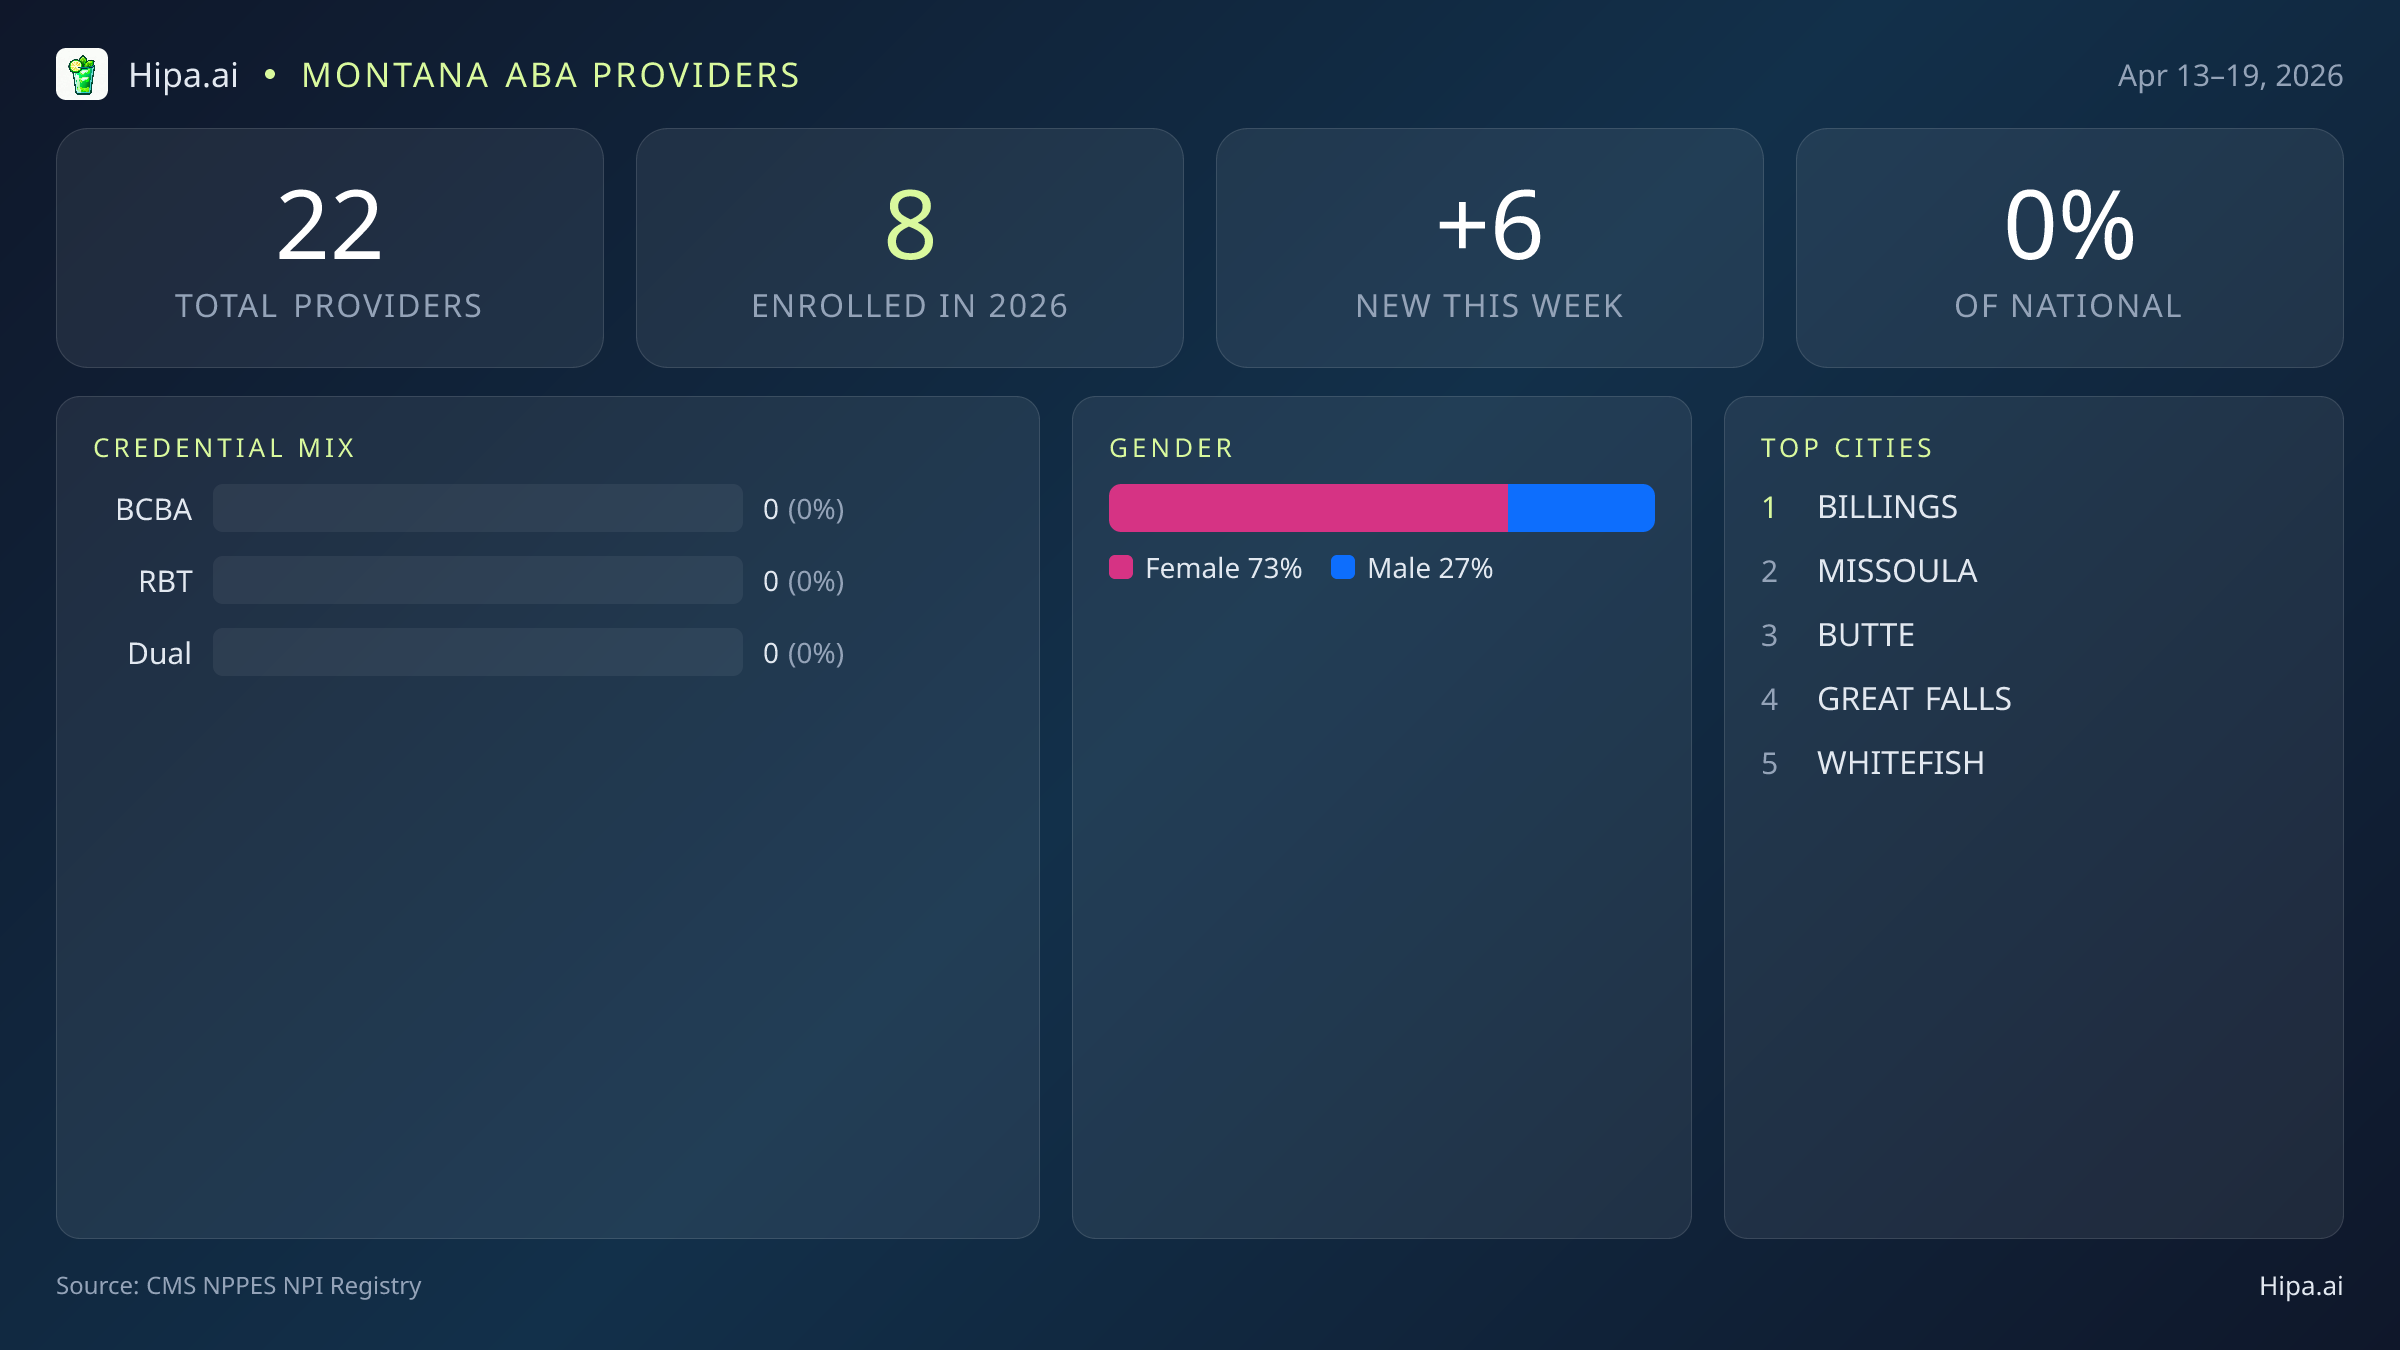Select the New This Week card

pos(1489,247)
